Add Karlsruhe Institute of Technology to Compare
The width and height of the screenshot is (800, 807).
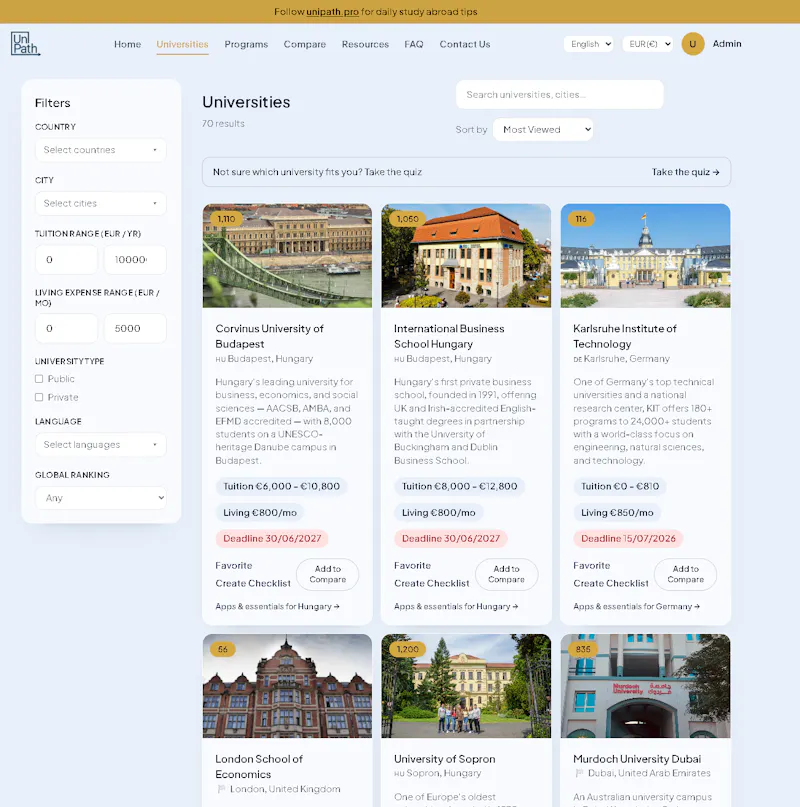pos(685,574)
